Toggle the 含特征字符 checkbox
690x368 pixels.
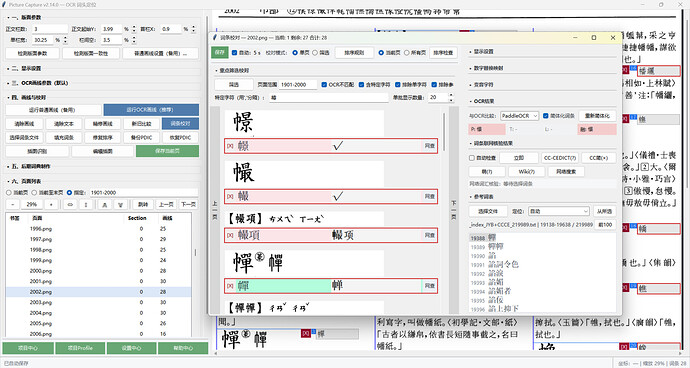coord(361,85)
